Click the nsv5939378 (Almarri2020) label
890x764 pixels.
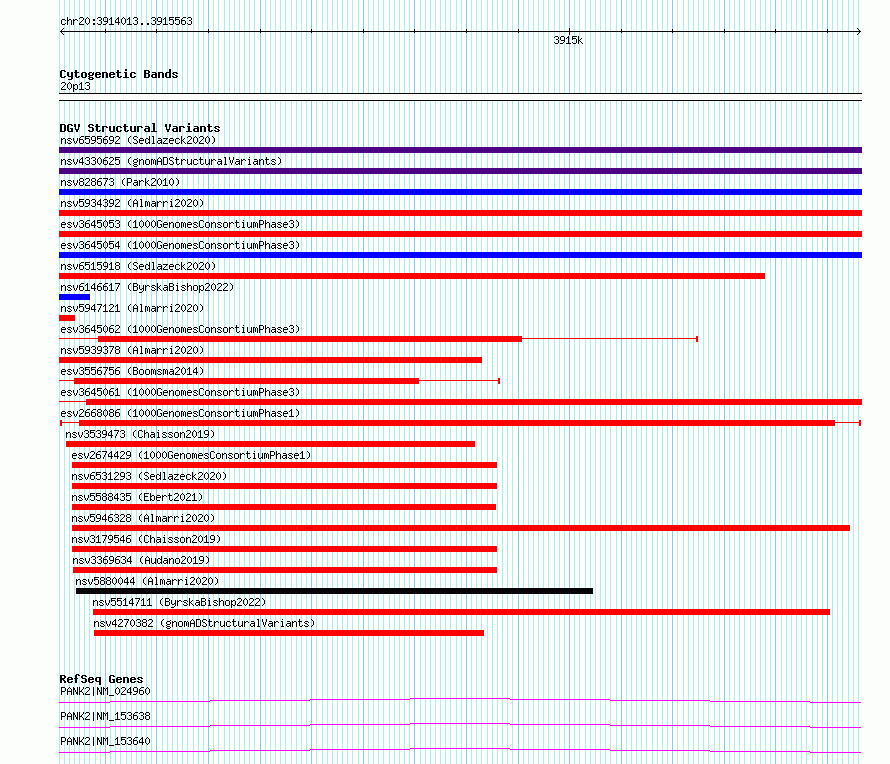coord(132,350)
